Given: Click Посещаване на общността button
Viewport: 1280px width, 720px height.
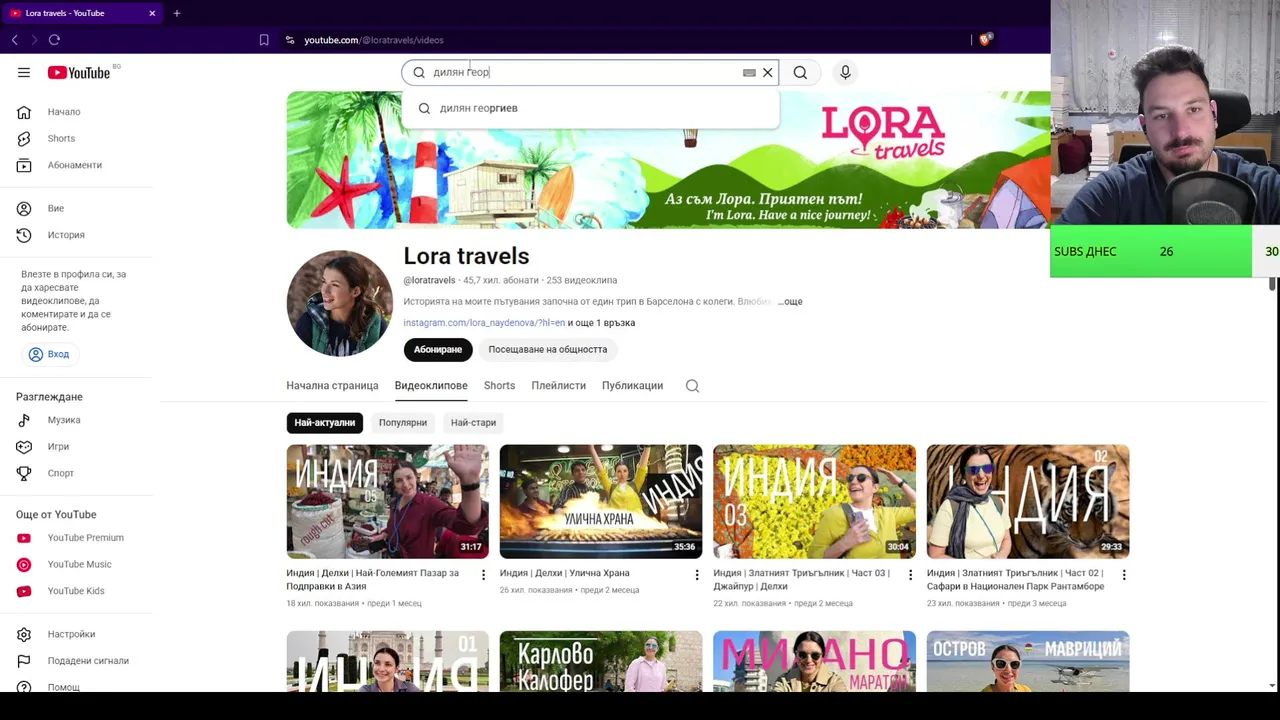Looking at the screenshot, I should coord(548,349).
